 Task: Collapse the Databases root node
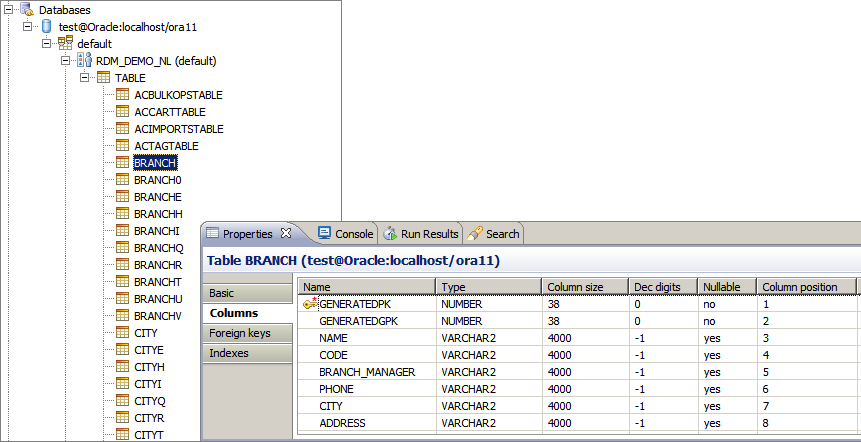[x=9, y=9]
